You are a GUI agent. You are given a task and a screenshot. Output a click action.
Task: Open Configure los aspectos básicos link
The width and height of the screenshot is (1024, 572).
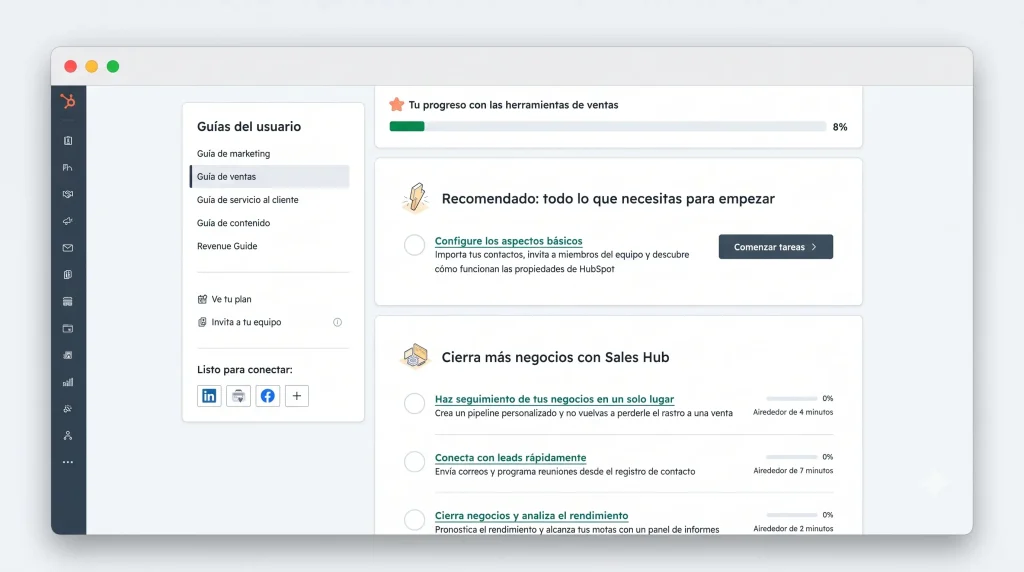tap(509, 241)
